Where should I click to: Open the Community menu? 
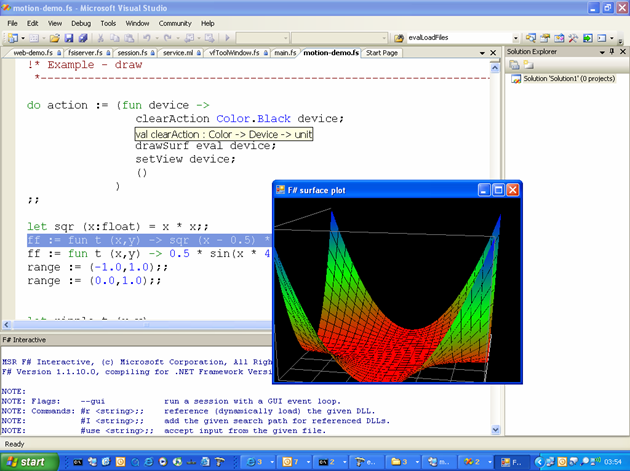point(175,23)
